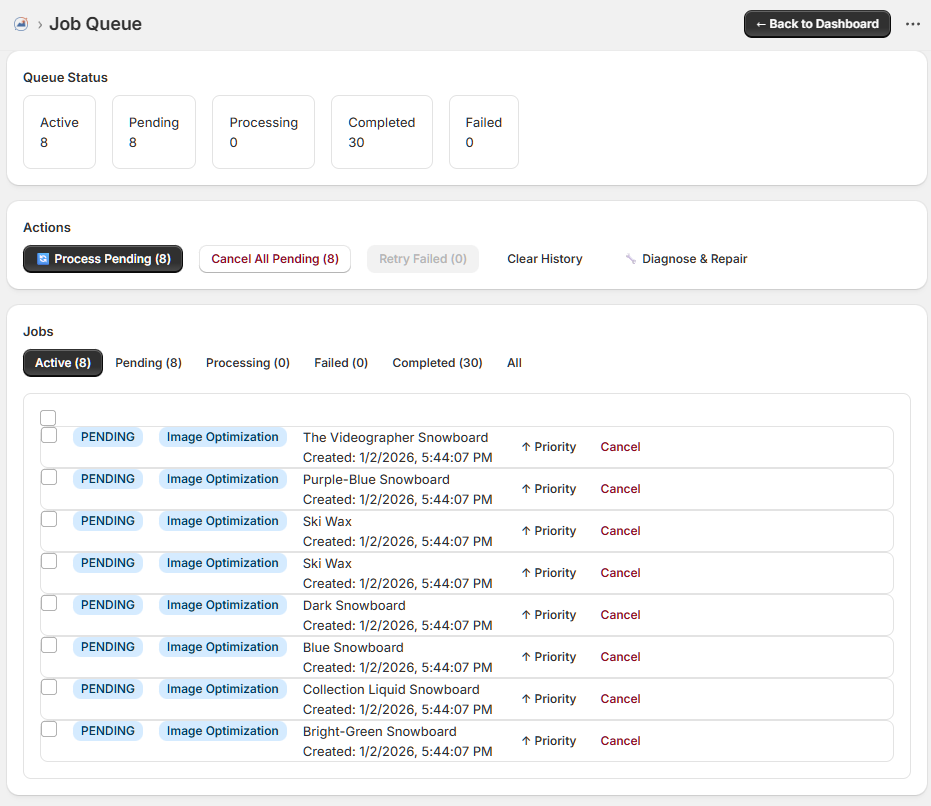Image resolution: width=931 pixels, height=806 pixels.
Task: Clear the job history
Action: (x=544, y=259)
